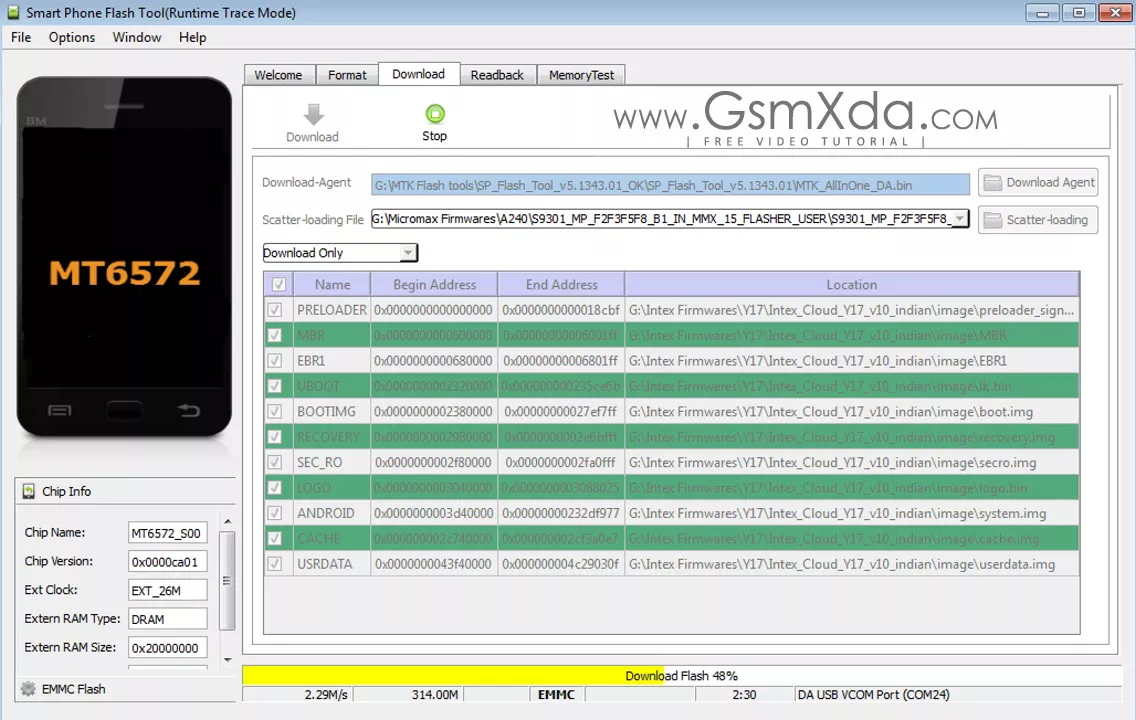
Task: Click the Download Agent button
Action: (x=1038, y=183)
